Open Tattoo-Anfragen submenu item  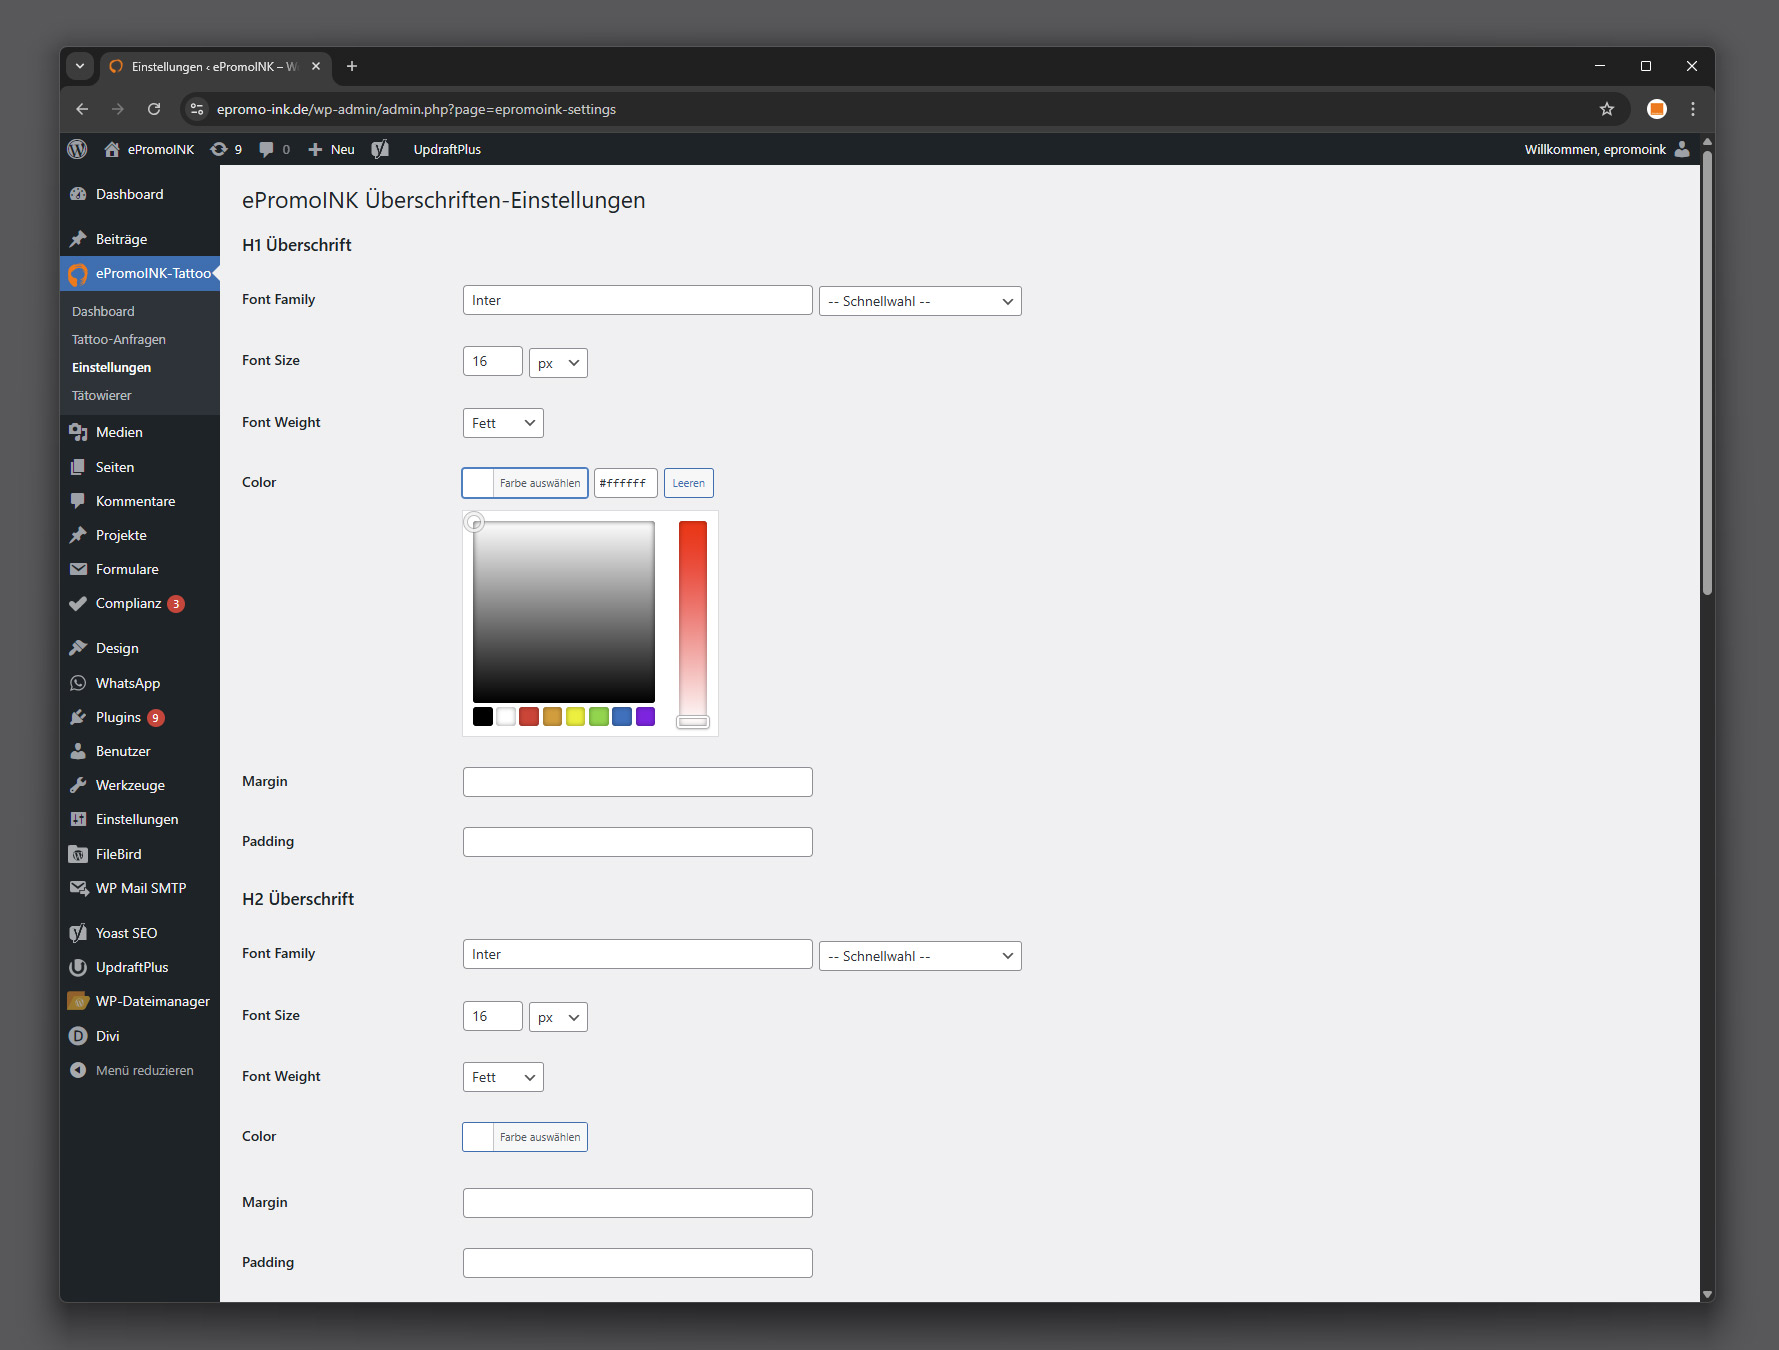click(119, 340)
